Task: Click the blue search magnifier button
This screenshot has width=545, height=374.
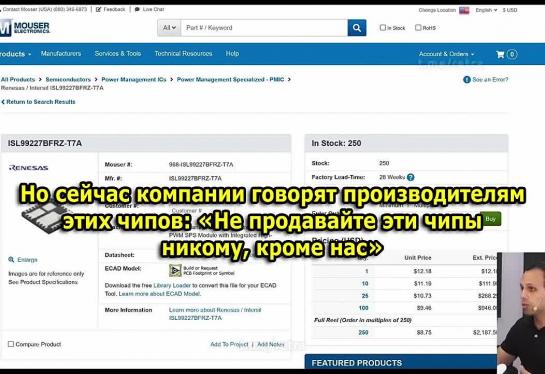Action: click(357, 28)
